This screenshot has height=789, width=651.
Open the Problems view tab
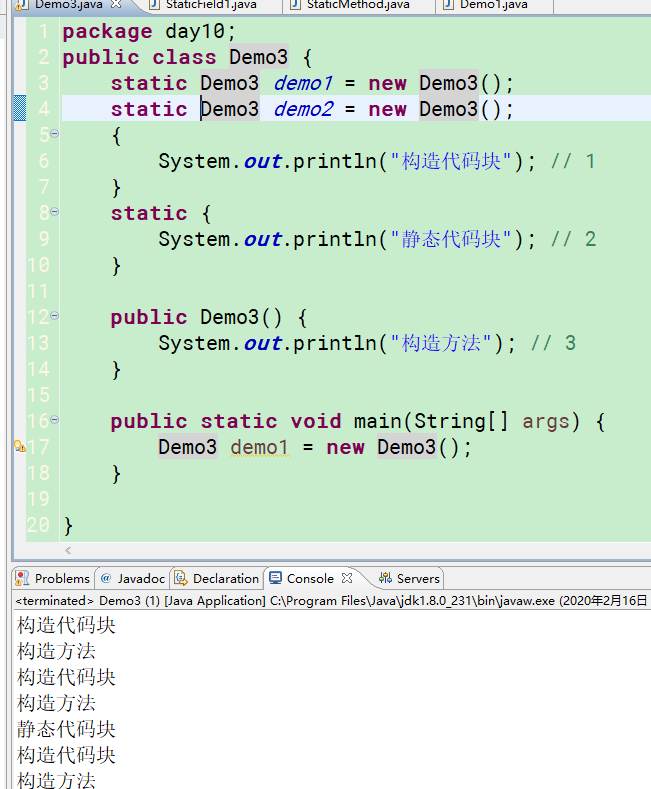[53, 579]
